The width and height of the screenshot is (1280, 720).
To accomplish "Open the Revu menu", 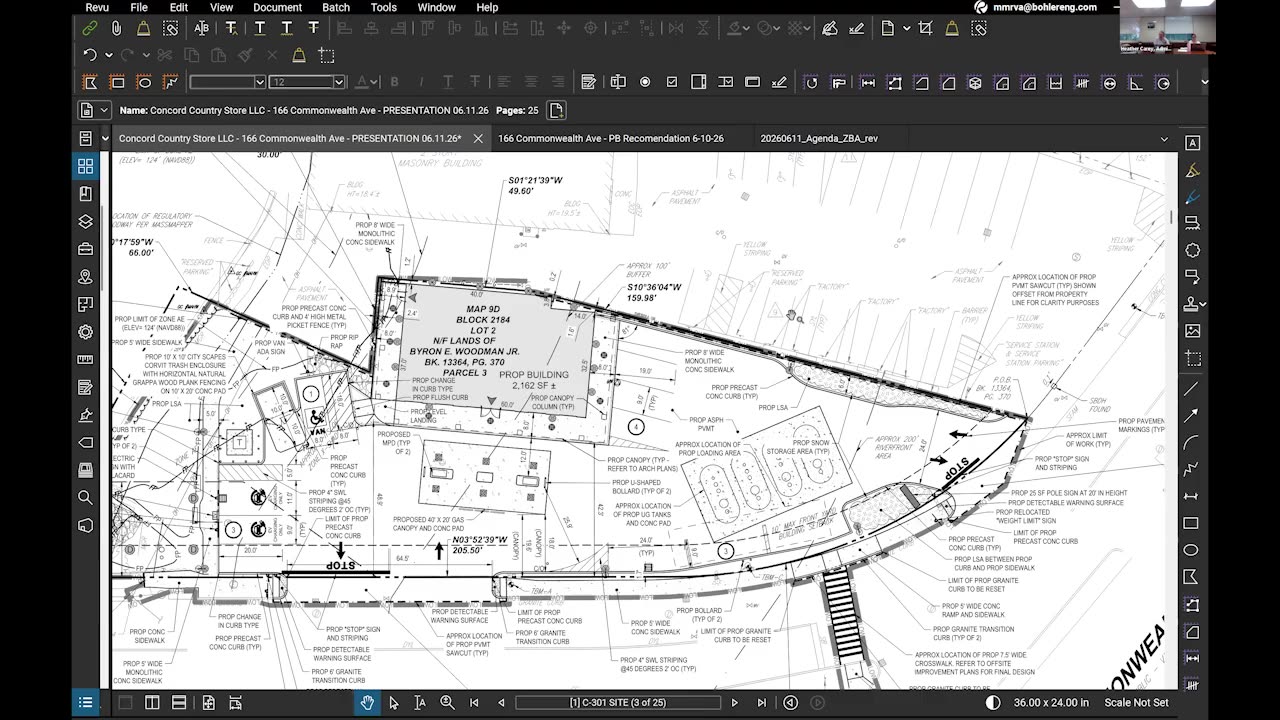I will tap(97, 7).
